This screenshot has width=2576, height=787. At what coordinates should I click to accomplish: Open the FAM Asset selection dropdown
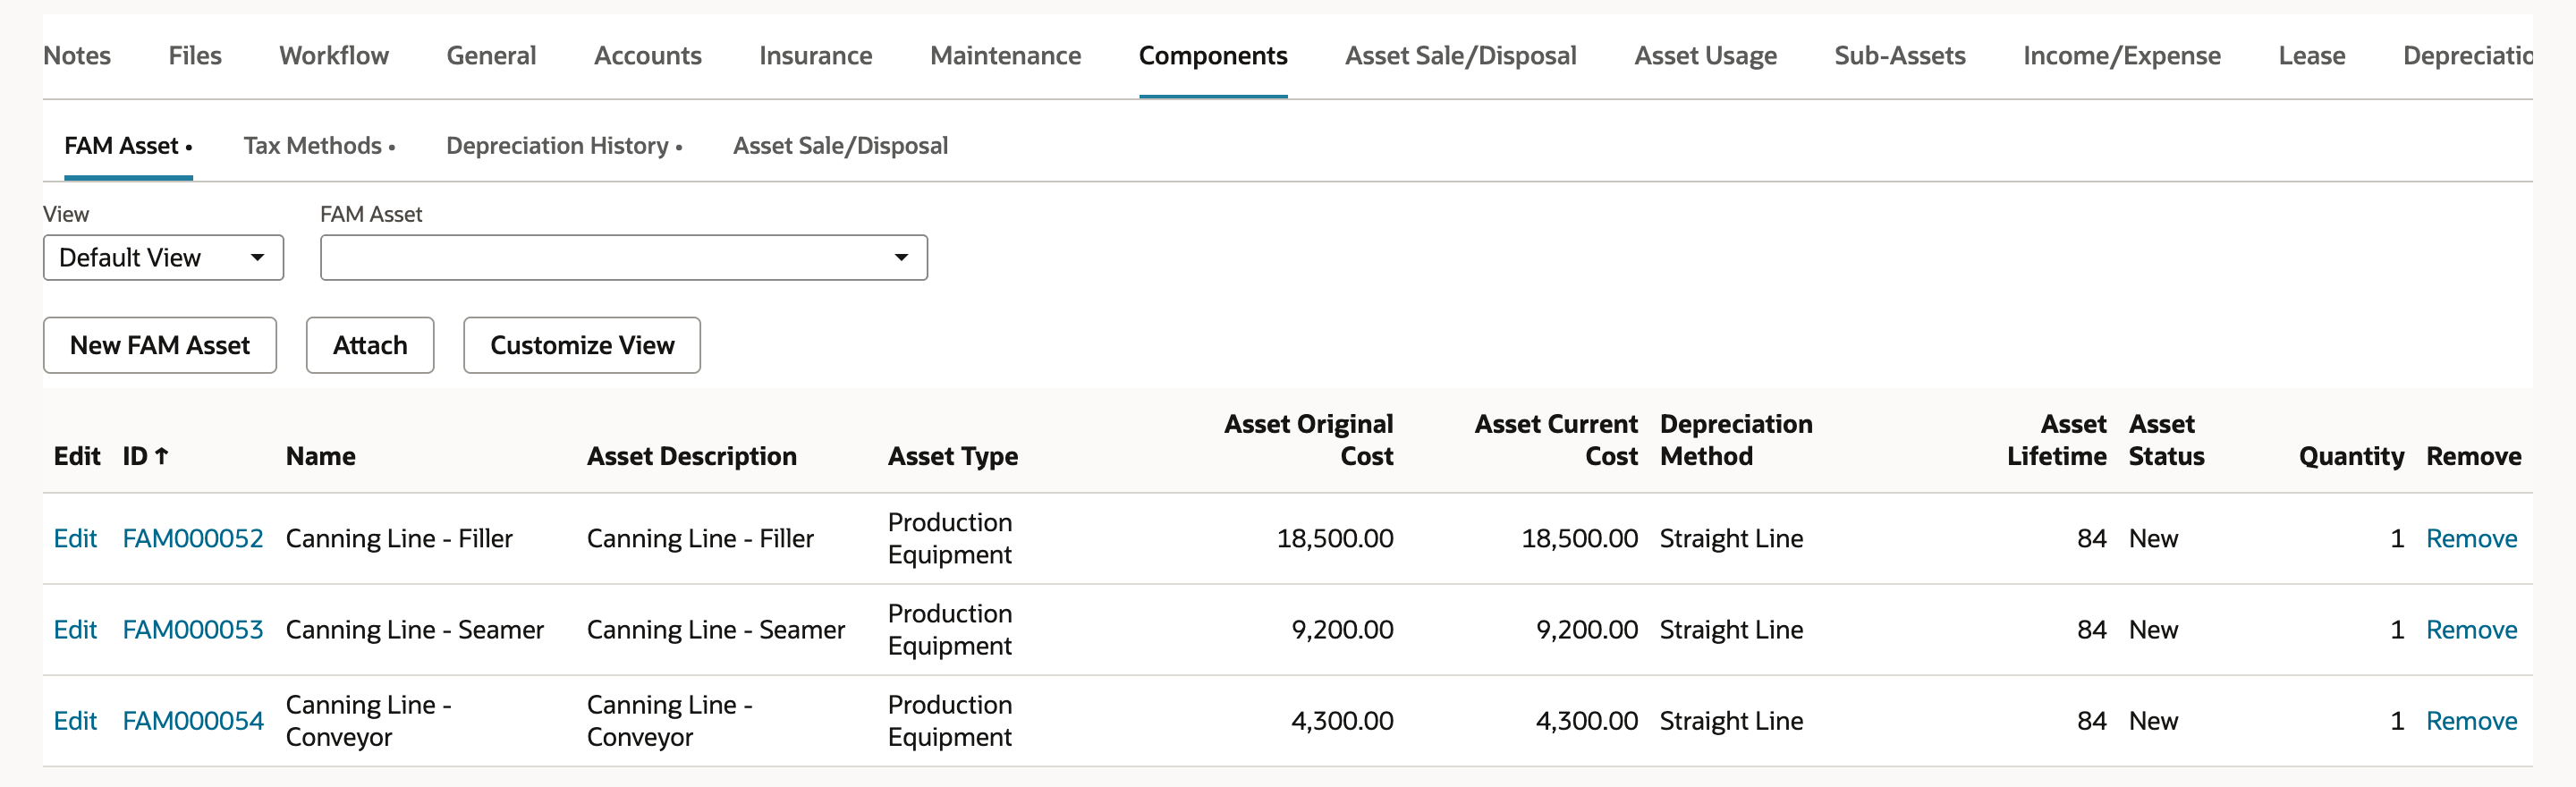624,258
